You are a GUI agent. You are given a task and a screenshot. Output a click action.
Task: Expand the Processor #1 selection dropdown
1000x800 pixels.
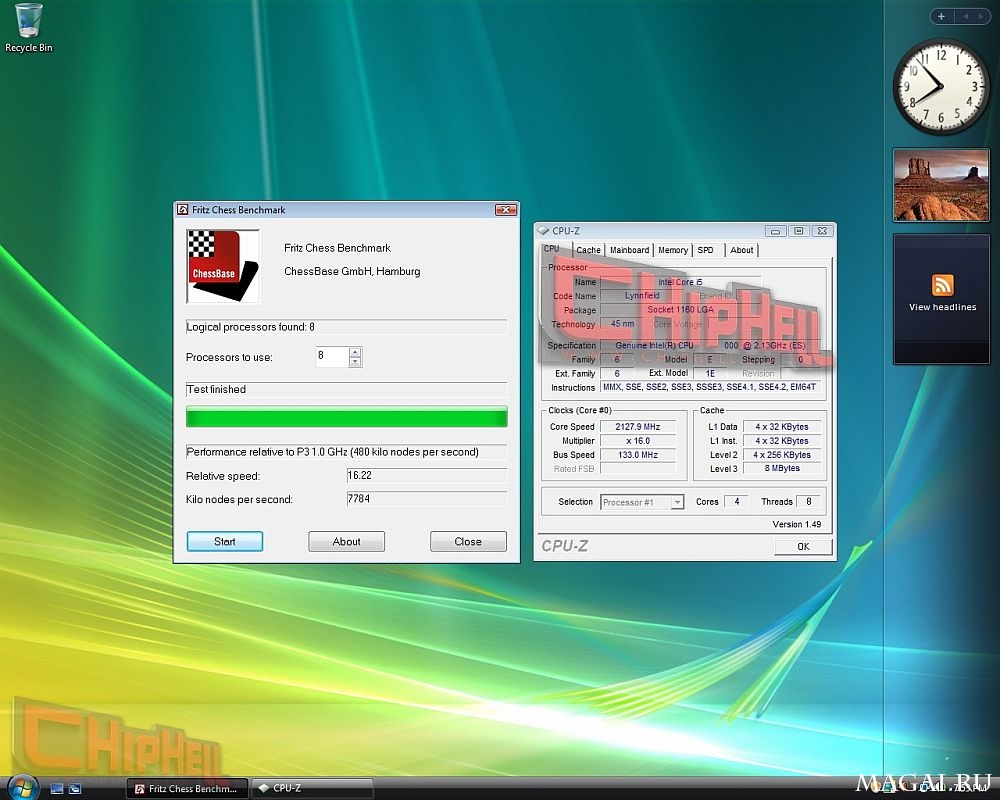coord(677,503)
